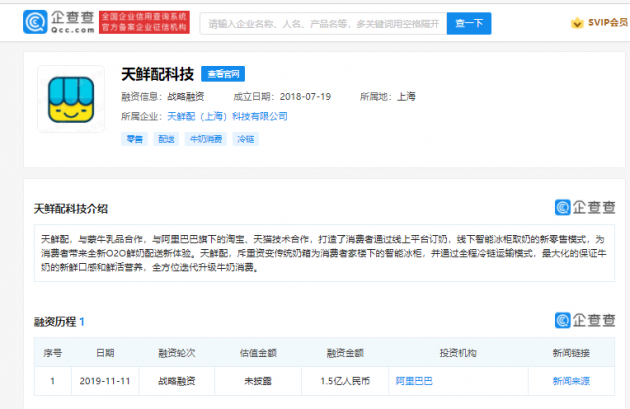Click the 未披露 valuation cell

(x=258, y=381)
